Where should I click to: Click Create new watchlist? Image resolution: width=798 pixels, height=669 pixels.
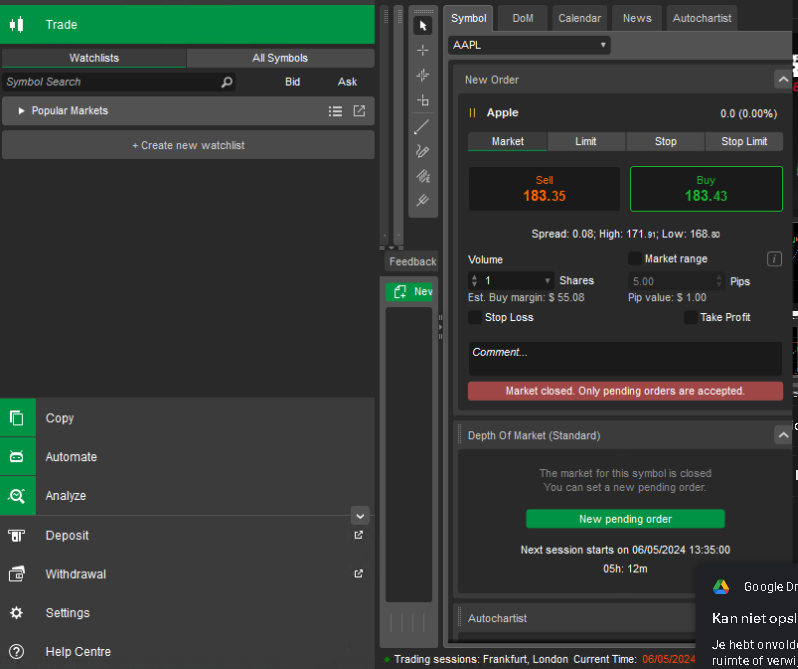pos(188,146)
